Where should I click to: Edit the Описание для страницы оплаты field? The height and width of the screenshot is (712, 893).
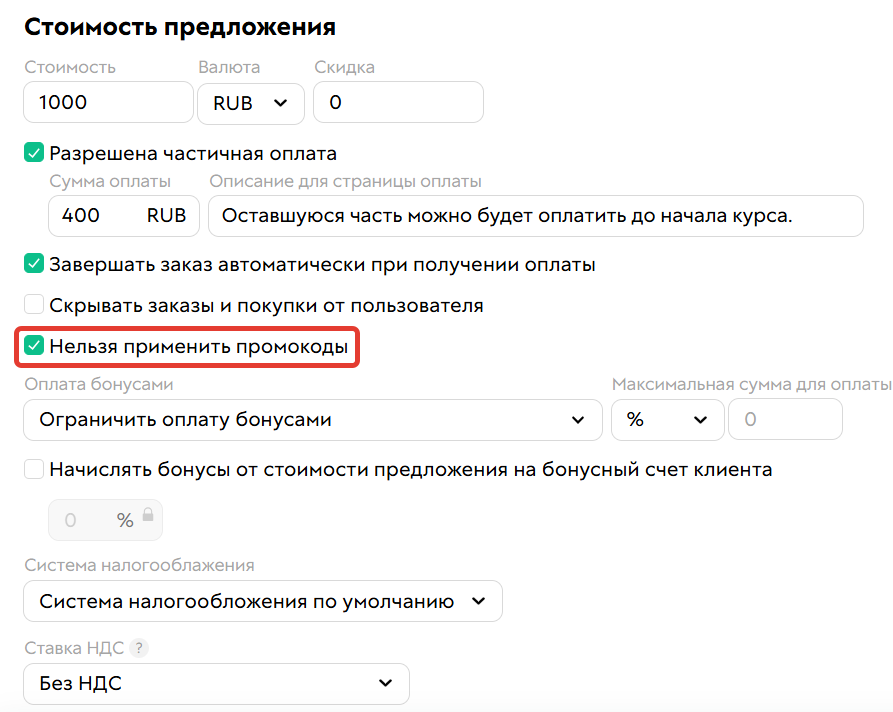535,216
